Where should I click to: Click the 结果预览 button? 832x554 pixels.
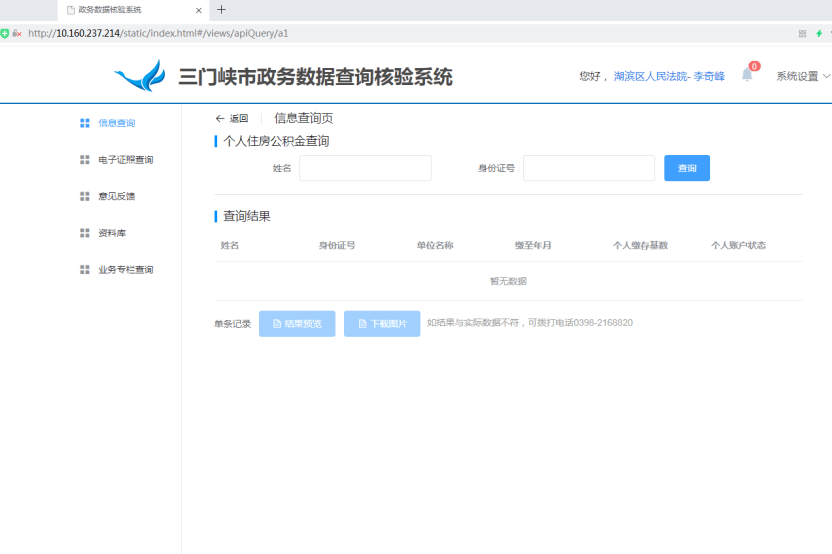pos(297,324)
